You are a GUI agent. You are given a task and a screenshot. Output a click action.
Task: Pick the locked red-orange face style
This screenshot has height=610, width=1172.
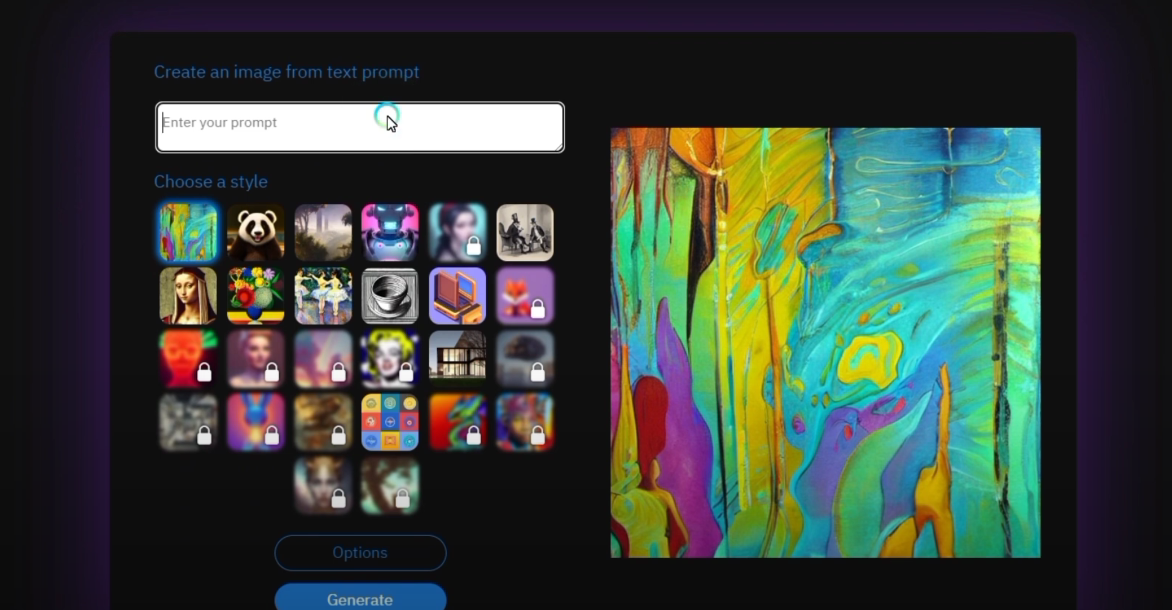188,360
